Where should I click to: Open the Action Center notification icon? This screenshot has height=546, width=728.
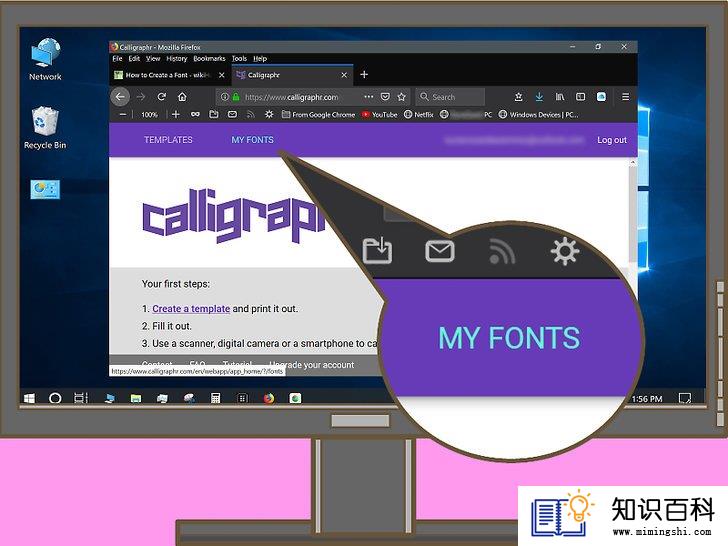click(685, 398)
